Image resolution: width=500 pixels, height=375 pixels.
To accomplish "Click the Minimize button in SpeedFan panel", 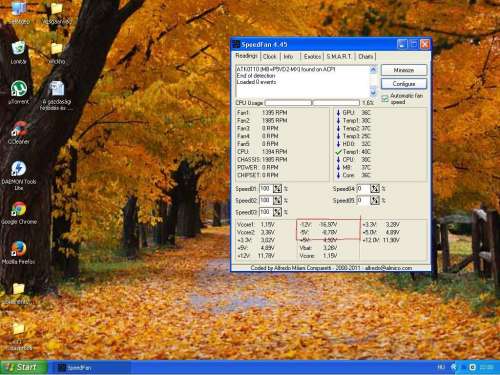I will point(404,70).
